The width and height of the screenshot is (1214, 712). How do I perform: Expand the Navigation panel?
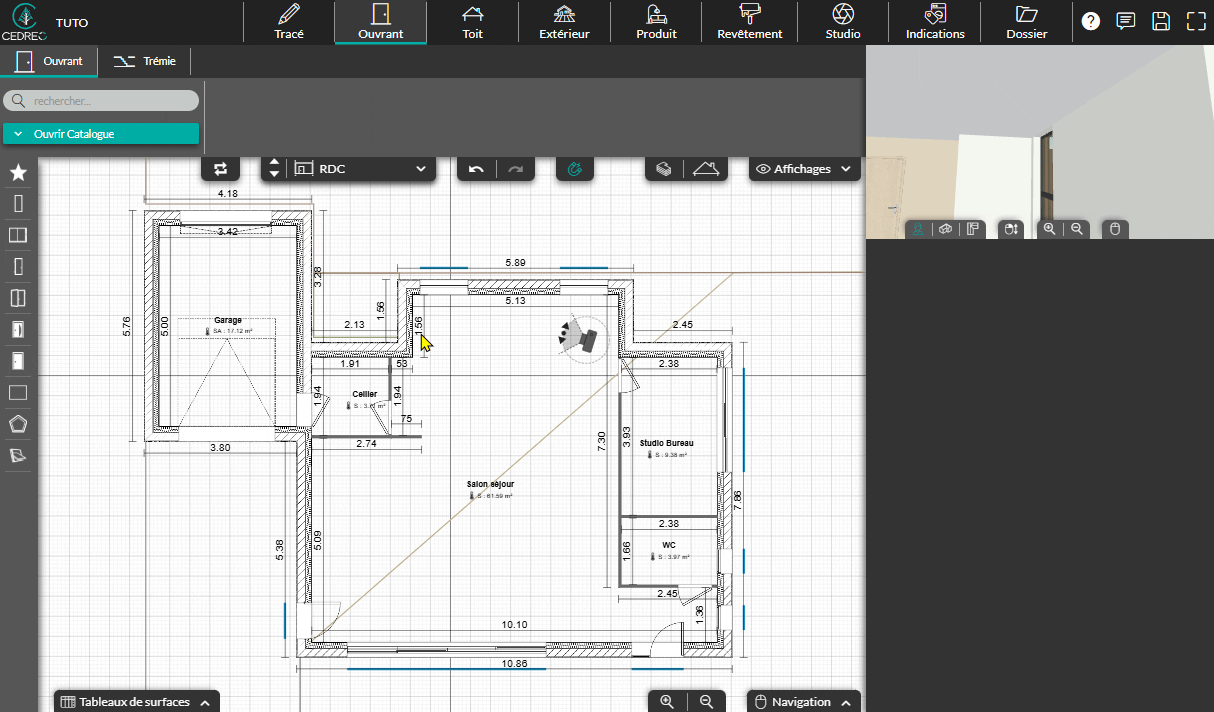click(804, 702)
